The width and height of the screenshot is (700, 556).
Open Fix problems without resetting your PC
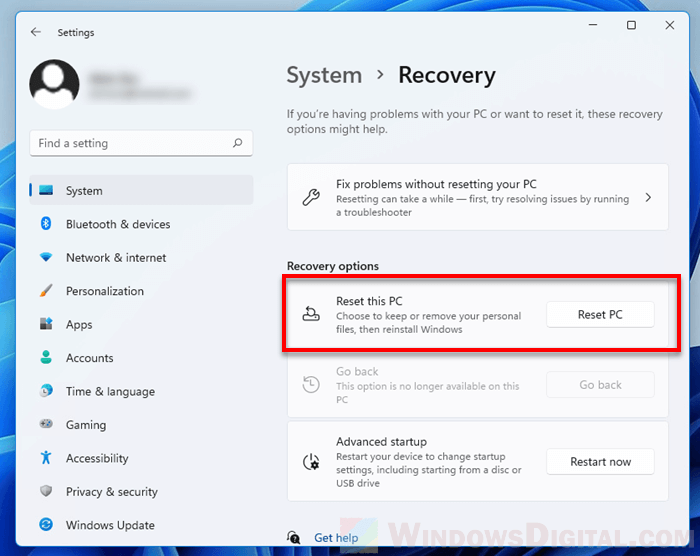point(478,197)
